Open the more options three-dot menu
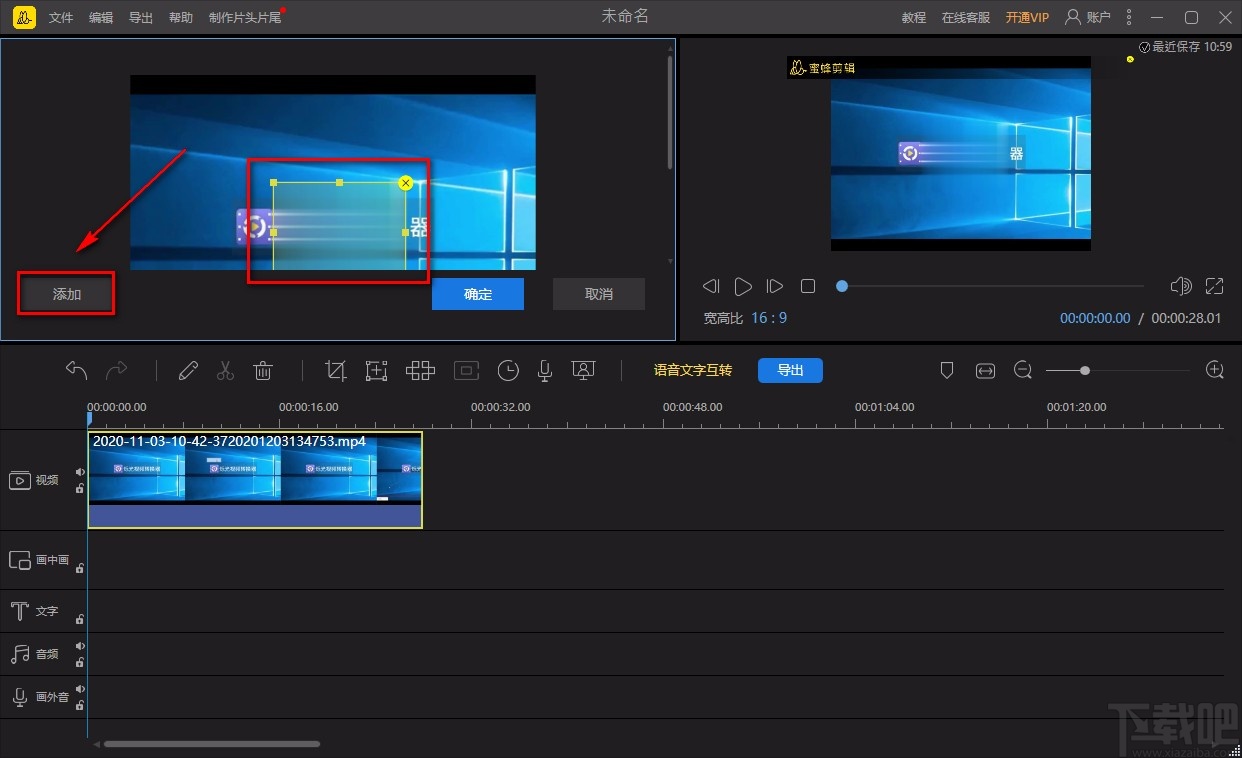The image size is (1242, 758). [1129, 17]
